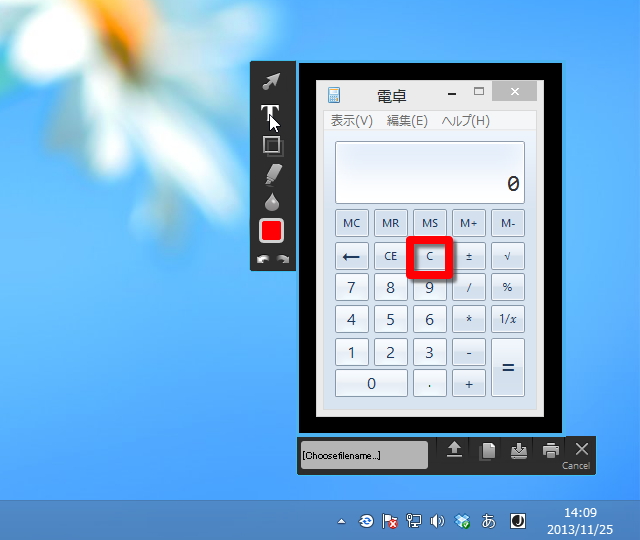Image resolution: width=640 pixels, height=540 pixels.
Task: Select the Arrow annotation tool
Action: tap(271, 81)
